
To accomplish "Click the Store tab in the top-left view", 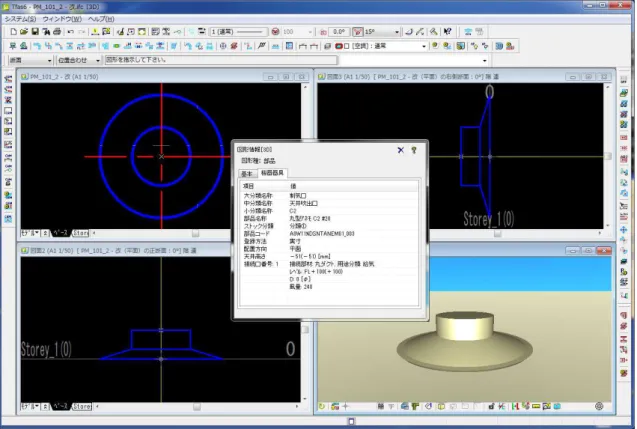I will tap(80, 233).
